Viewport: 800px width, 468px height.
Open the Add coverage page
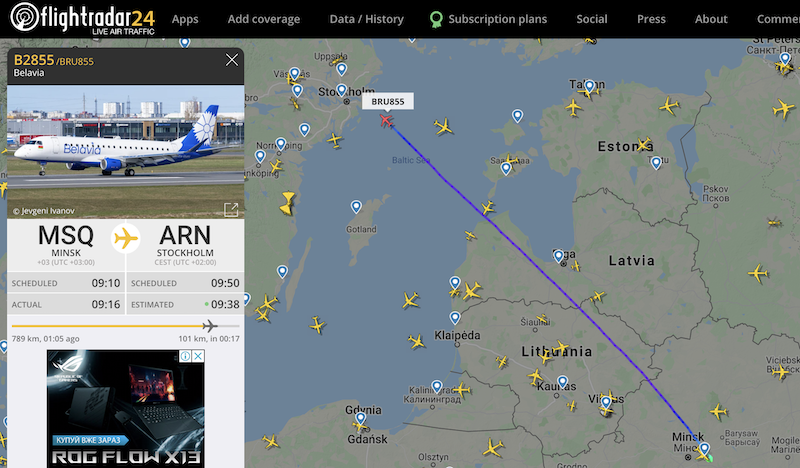(264, 19)
